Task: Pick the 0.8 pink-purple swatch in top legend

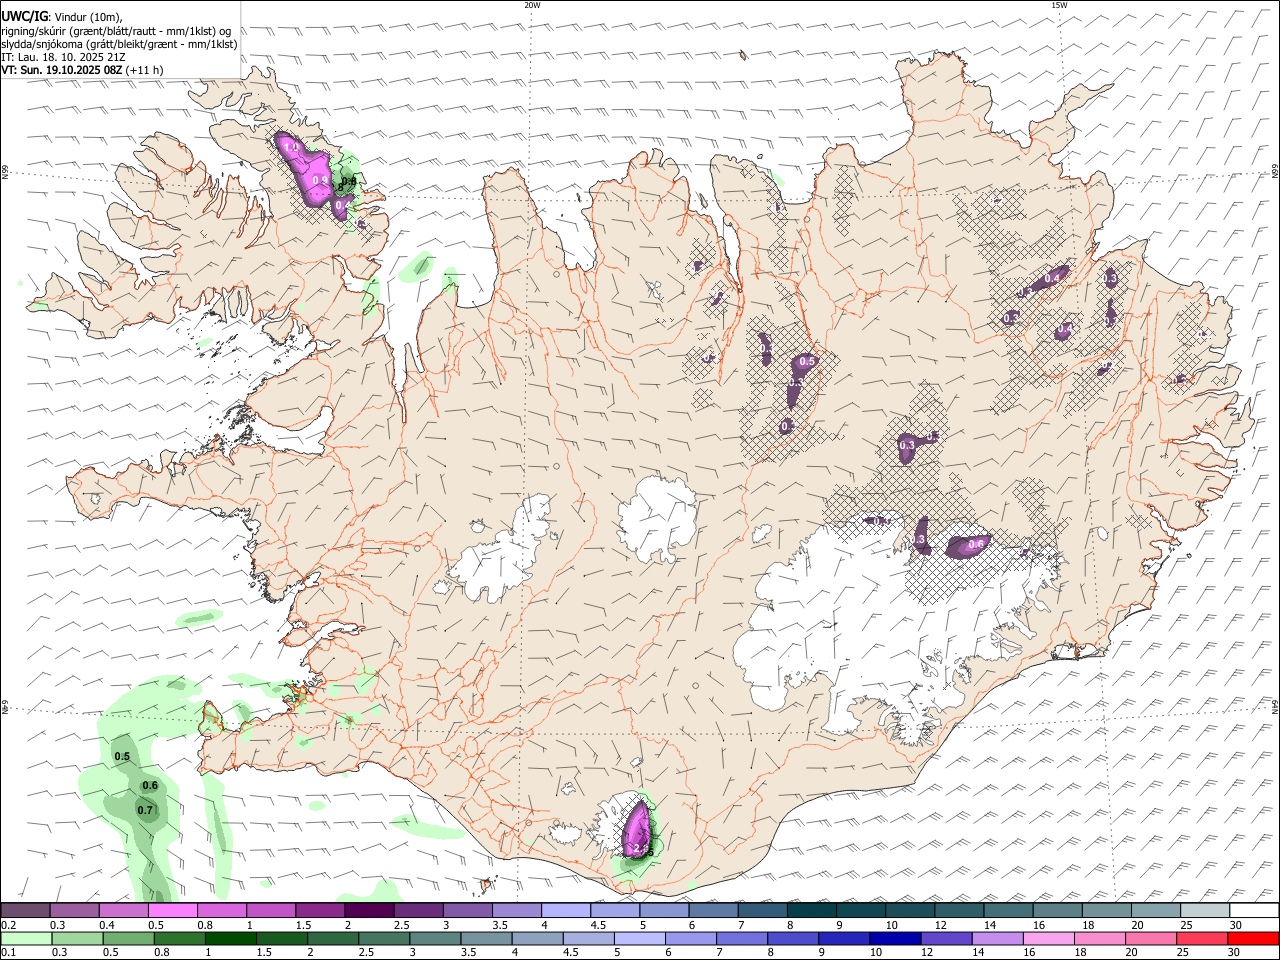Action: tap(222, 910)
